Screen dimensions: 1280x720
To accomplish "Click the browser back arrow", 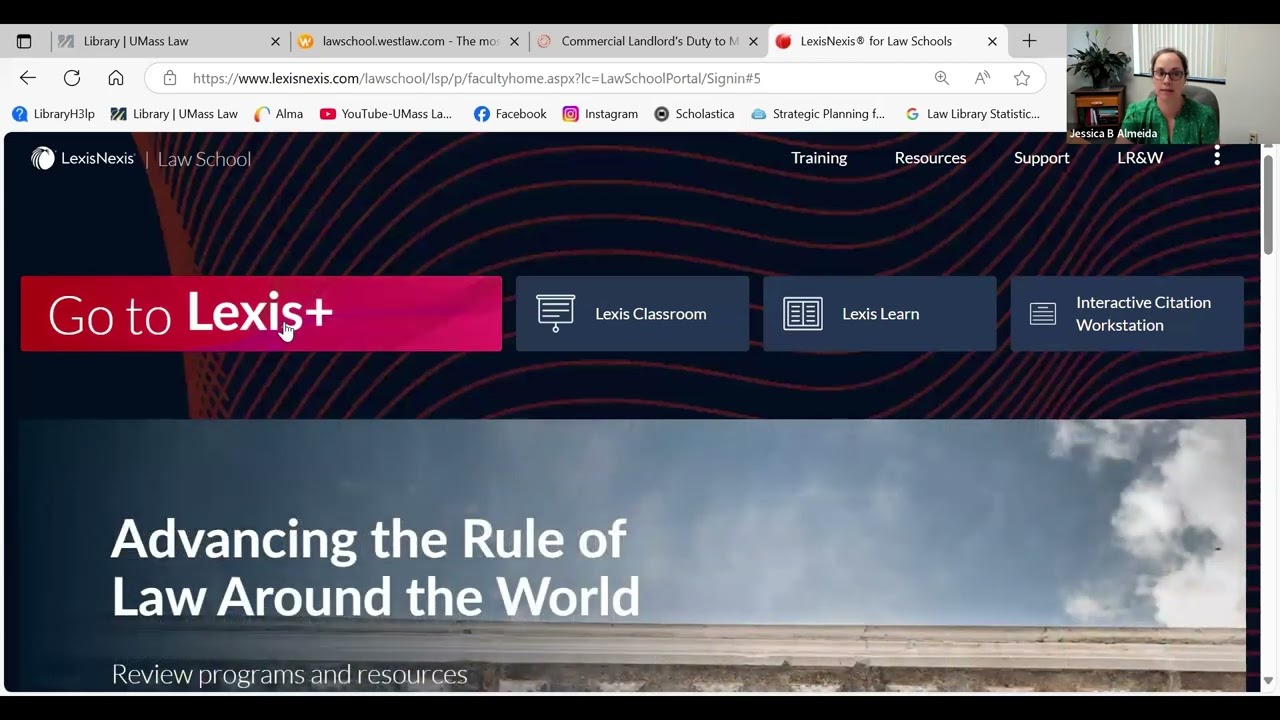I will click(28, 78).
